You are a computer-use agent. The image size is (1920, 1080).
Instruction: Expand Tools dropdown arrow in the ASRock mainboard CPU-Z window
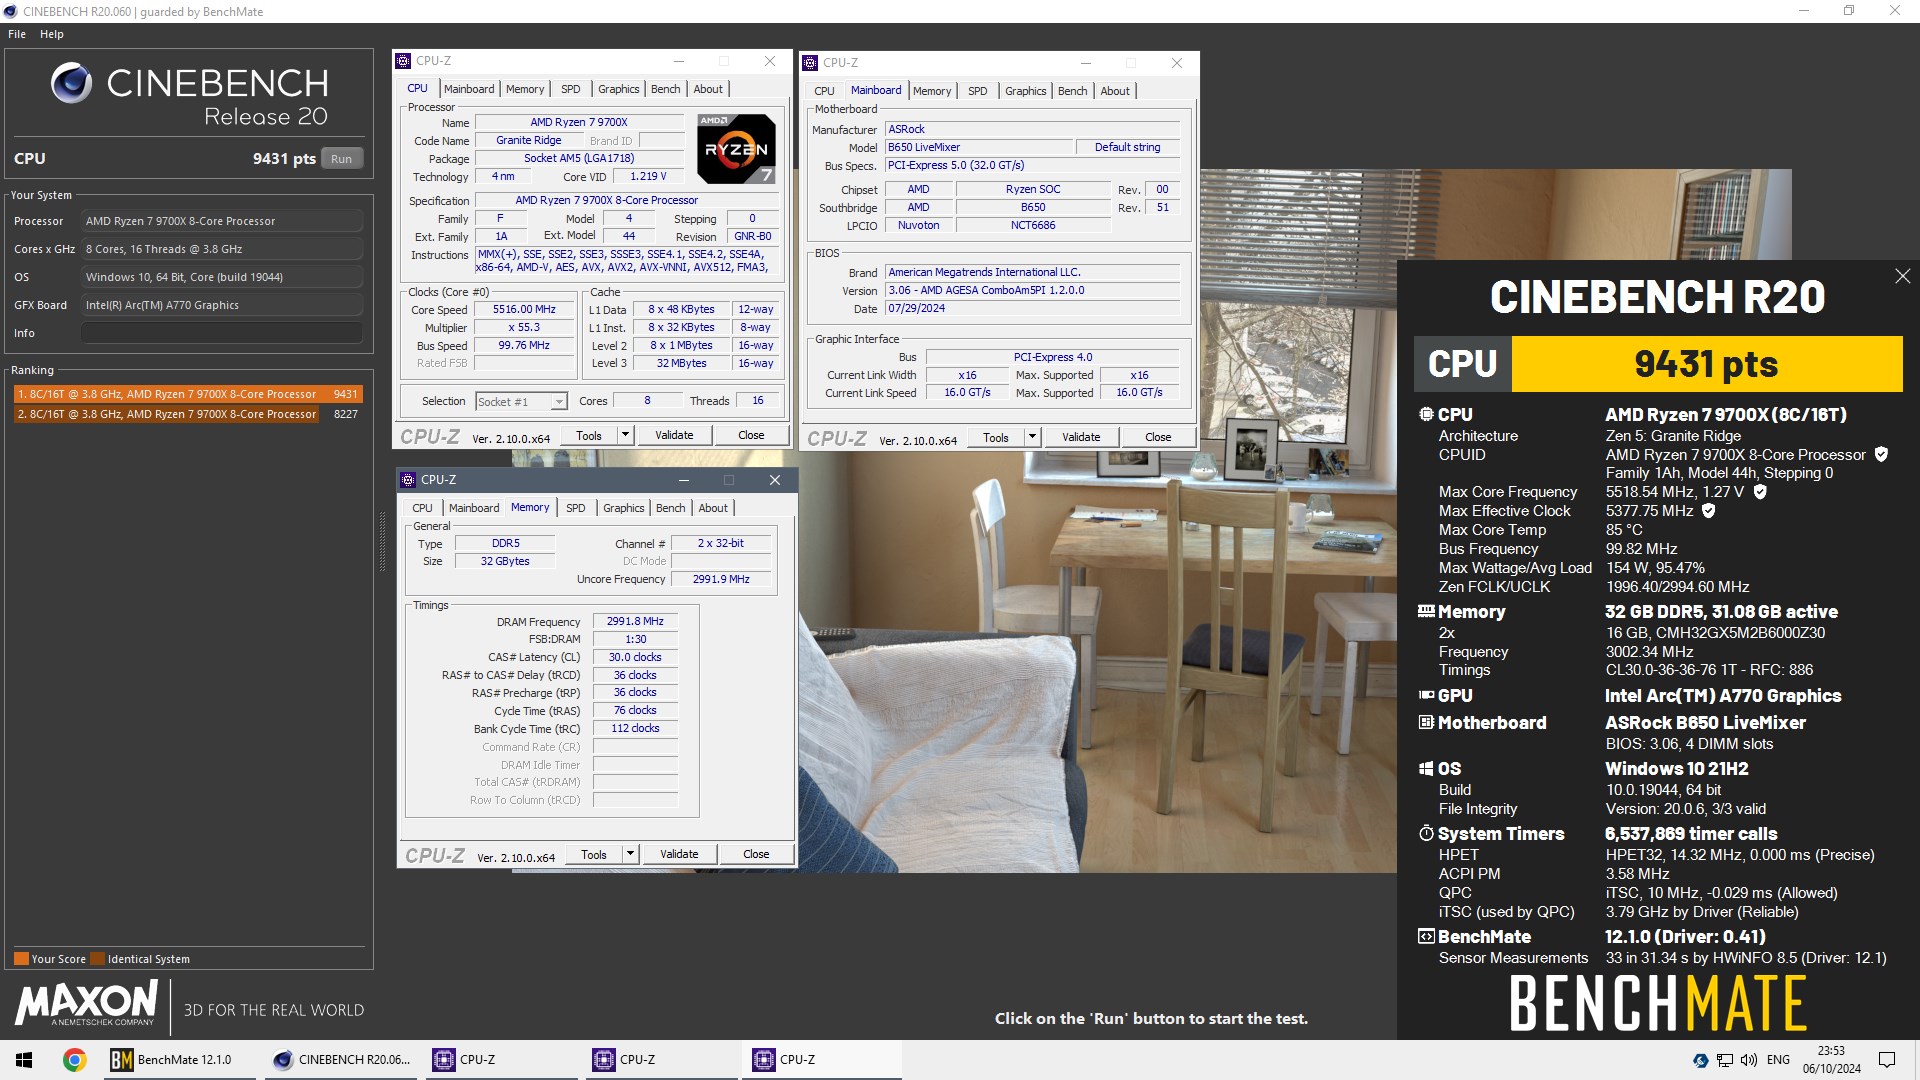[1032, 437]
